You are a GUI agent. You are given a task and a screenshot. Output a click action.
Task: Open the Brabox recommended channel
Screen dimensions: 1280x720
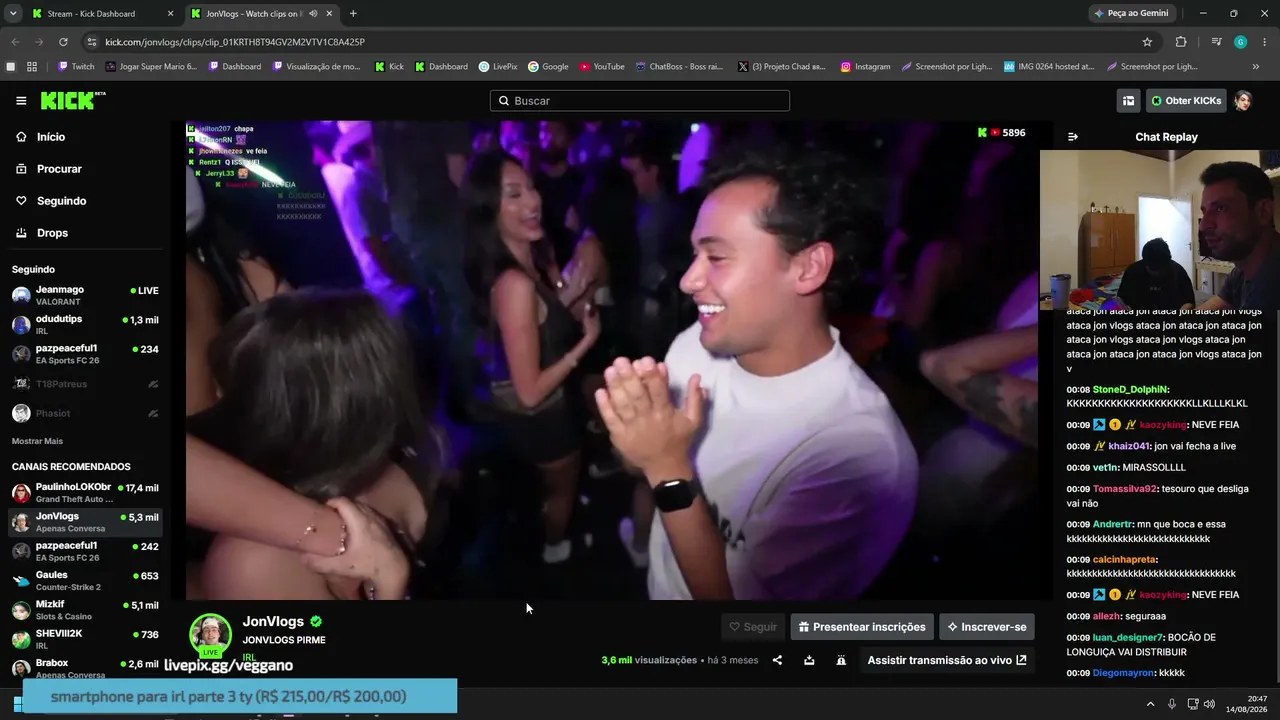click(85, 668)
